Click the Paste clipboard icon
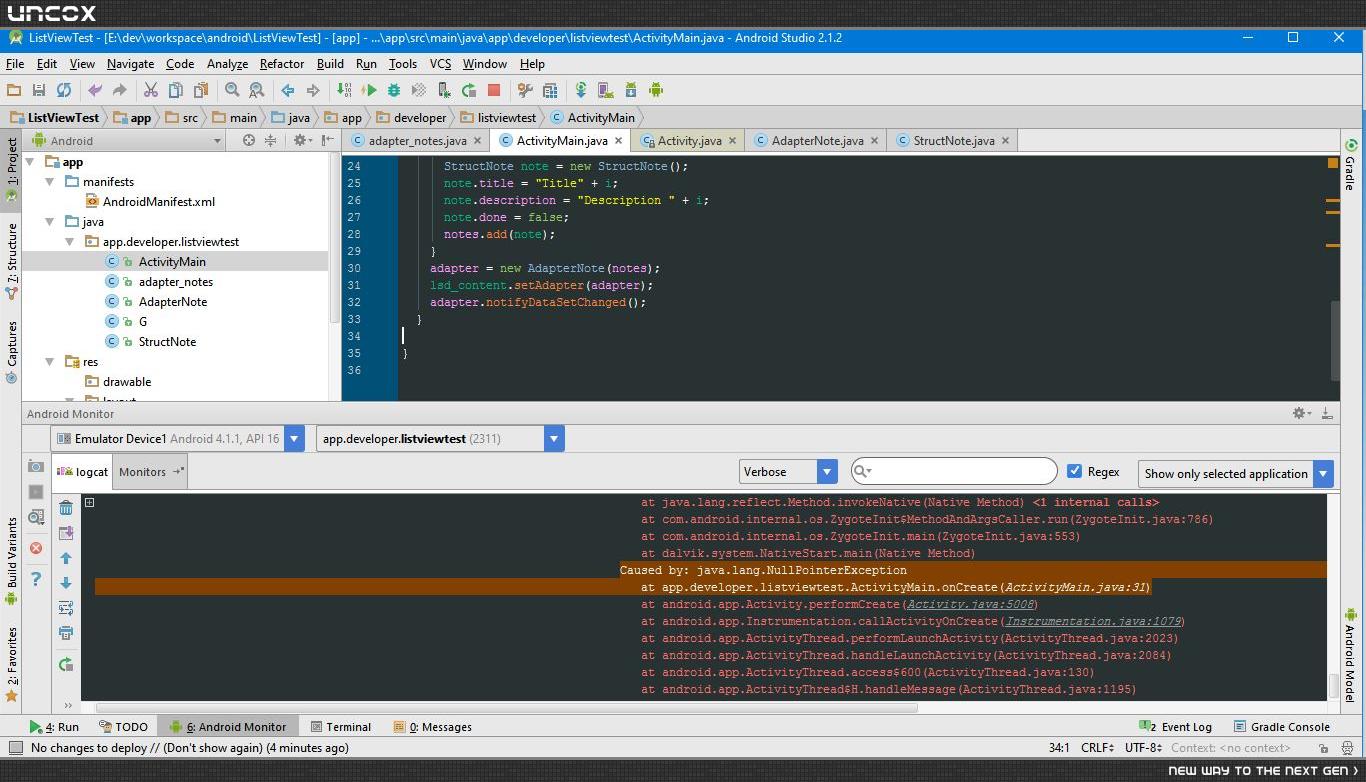 (199, 90)
